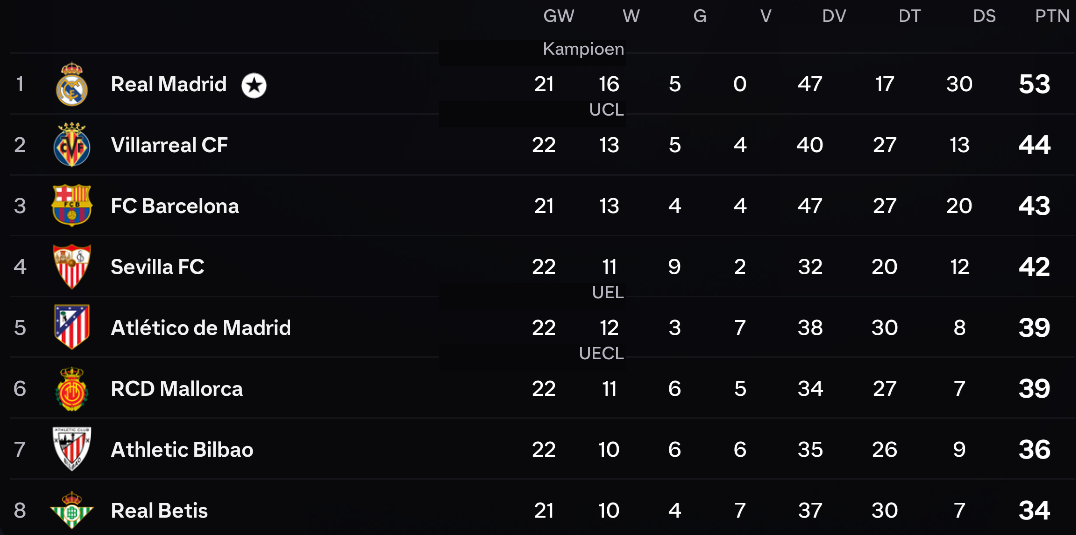1076x535 pixels.
Task: Click the Athletic Bilbao club crest
Action: [72, 449]
